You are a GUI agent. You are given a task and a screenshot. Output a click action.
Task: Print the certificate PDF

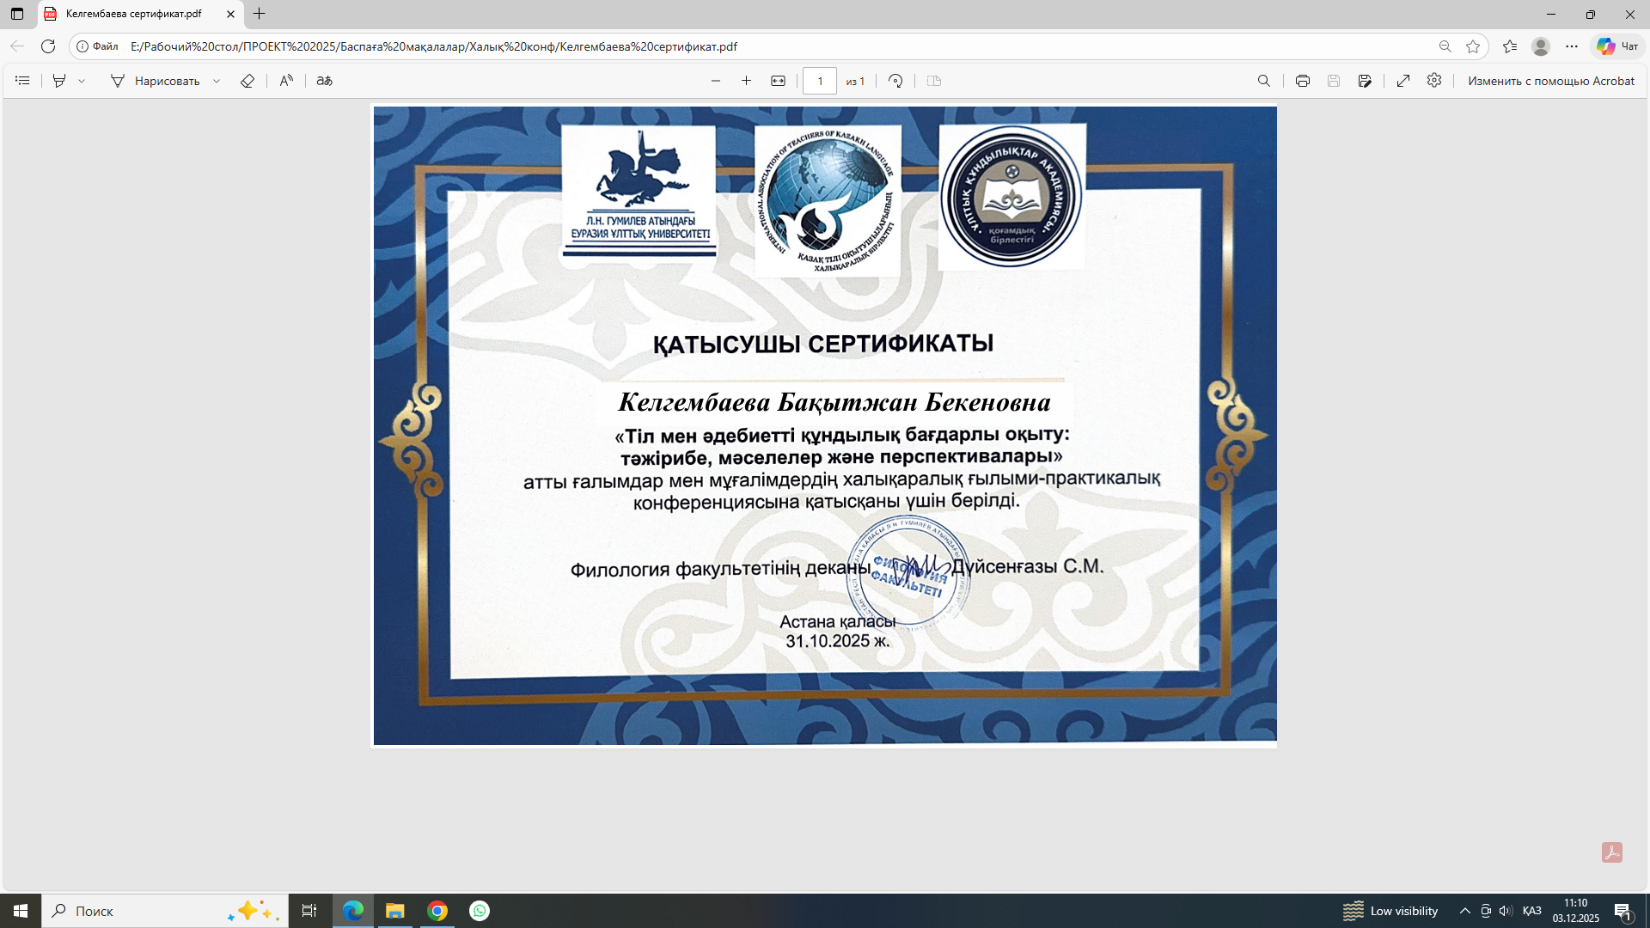point(1302,81)
